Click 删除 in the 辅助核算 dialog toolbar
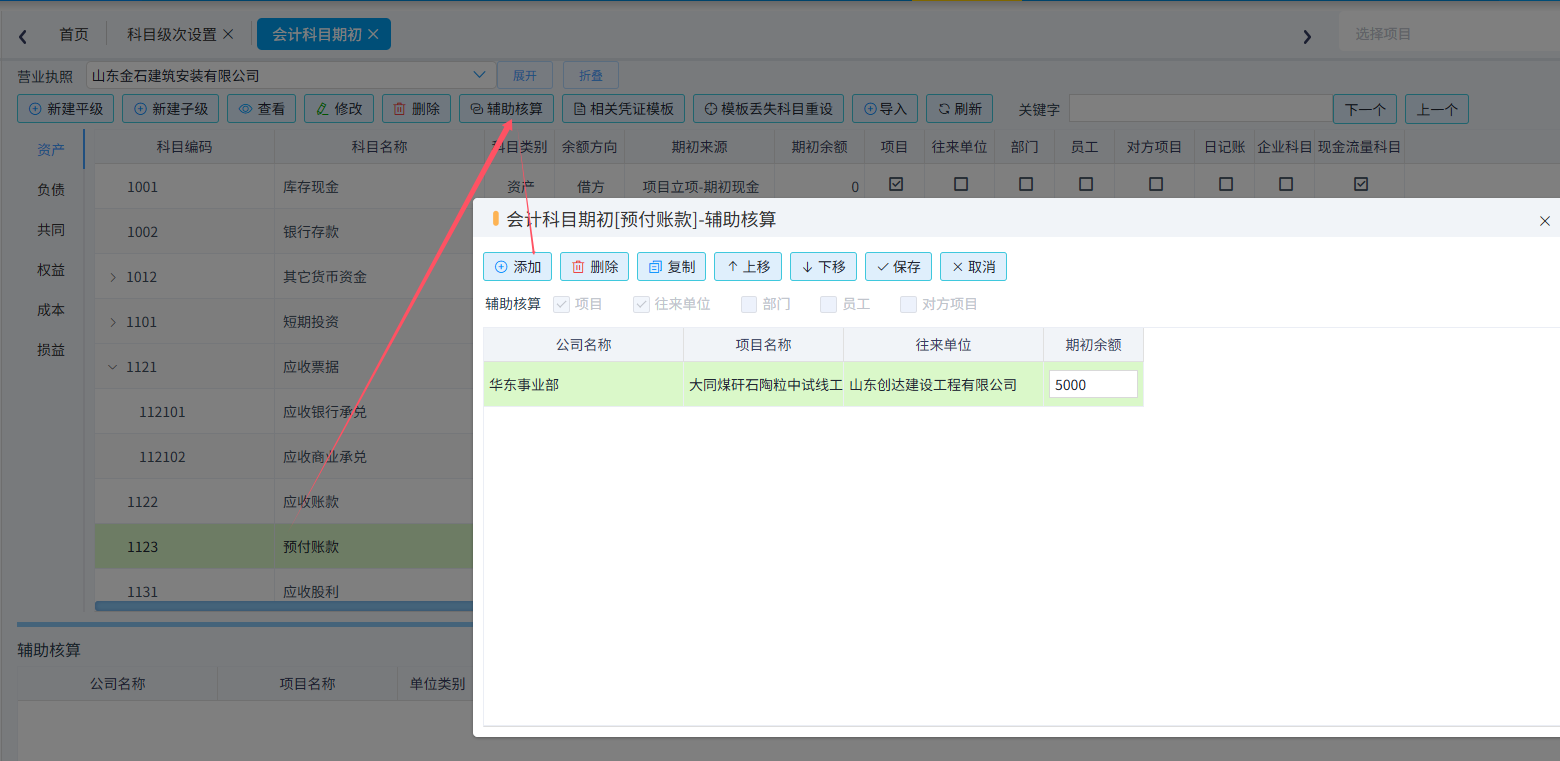The image size is (1560, 761). (594, 267)
